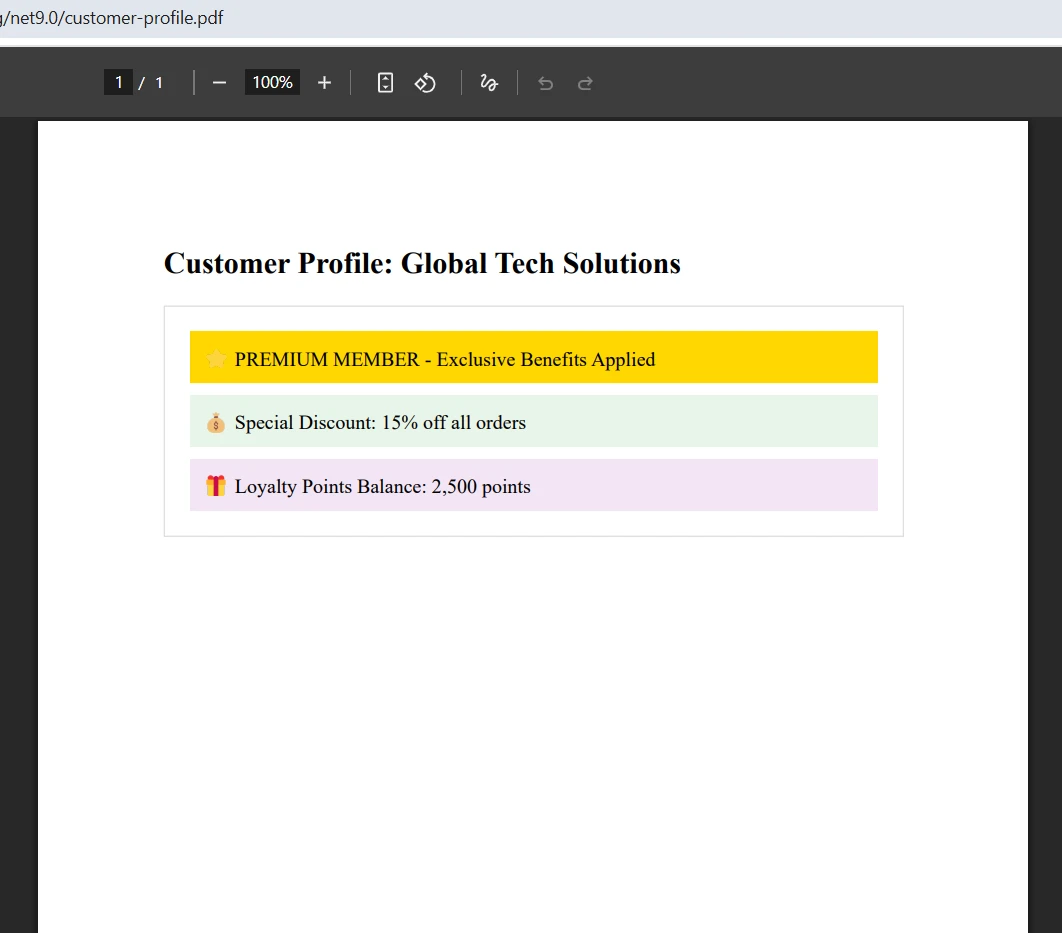Click the page number input box
The image size is (1062, 933).
(x=118, y=82)
